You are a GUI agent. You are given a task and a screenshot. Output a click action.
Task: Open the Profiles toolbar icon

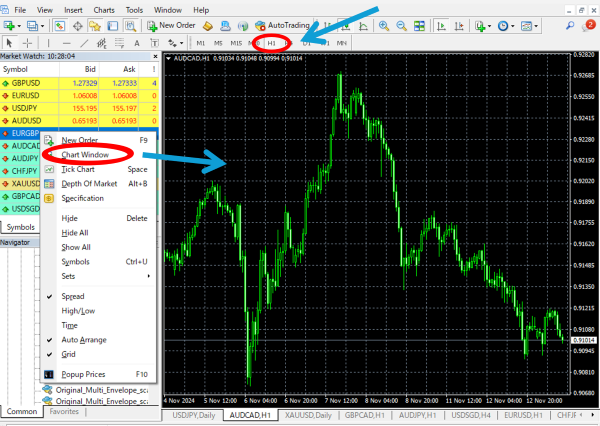tap(33, 26)
